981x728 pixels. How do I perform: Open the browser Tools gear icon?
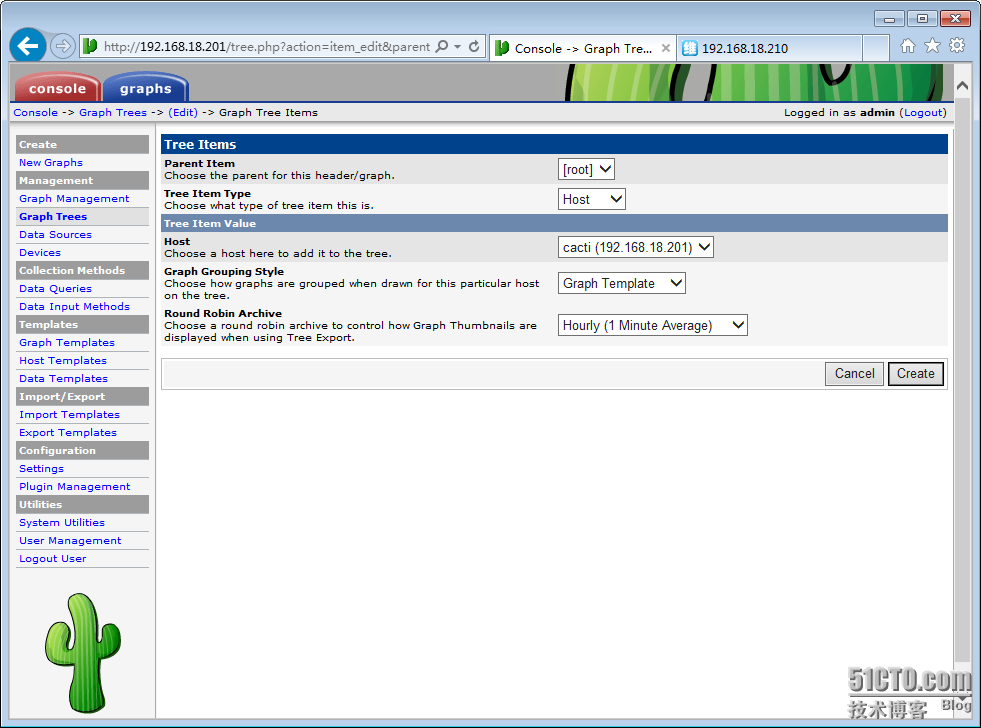pos(957,46)
